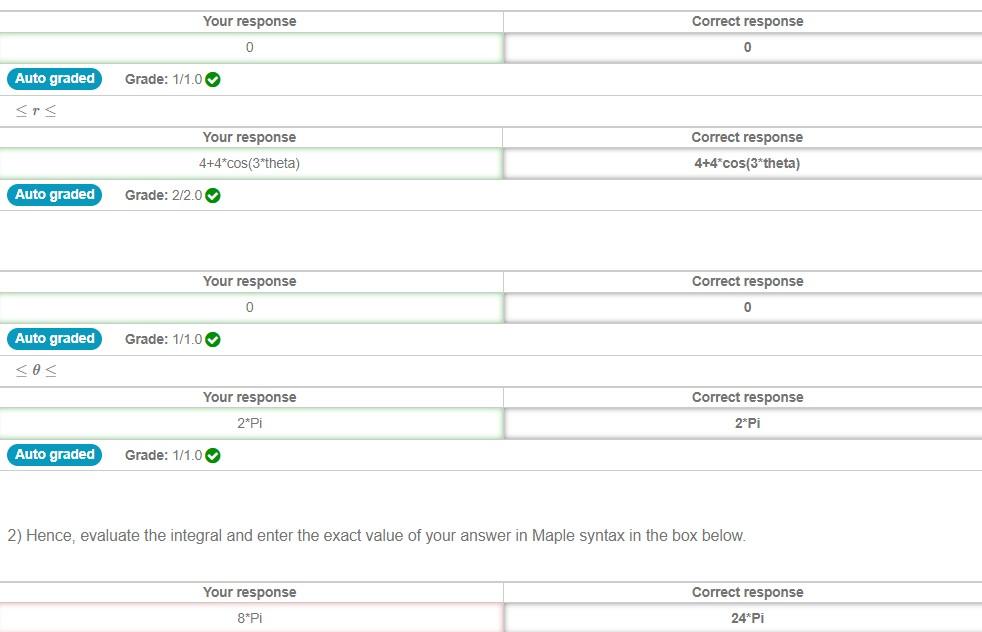This screenshot has height=632, width=982.
Task: Click the topmost Auto graded badge
Action: click(55, 79)
